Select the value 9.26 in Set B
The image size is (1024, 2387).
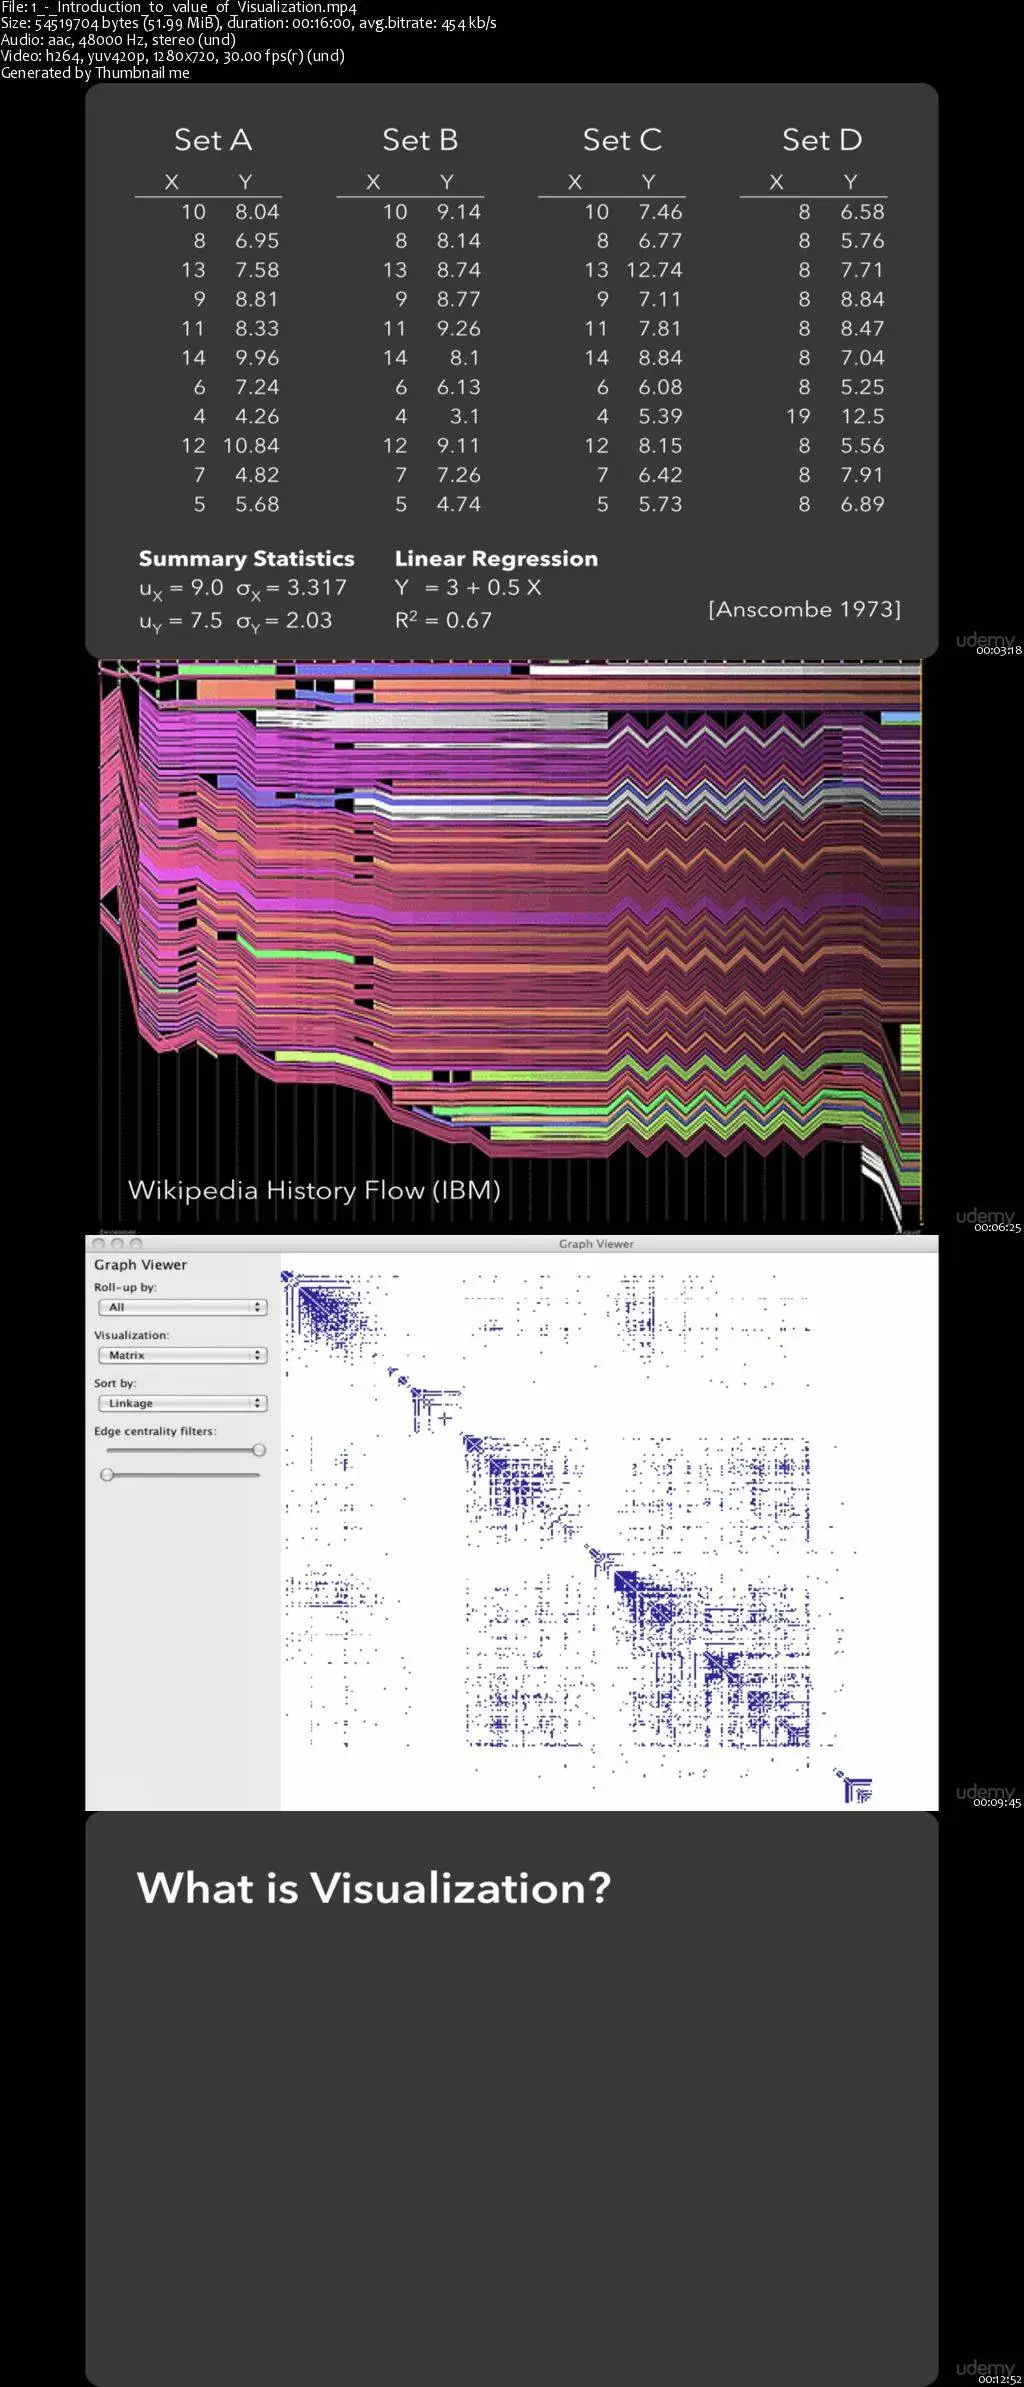(x=459, y=329)
